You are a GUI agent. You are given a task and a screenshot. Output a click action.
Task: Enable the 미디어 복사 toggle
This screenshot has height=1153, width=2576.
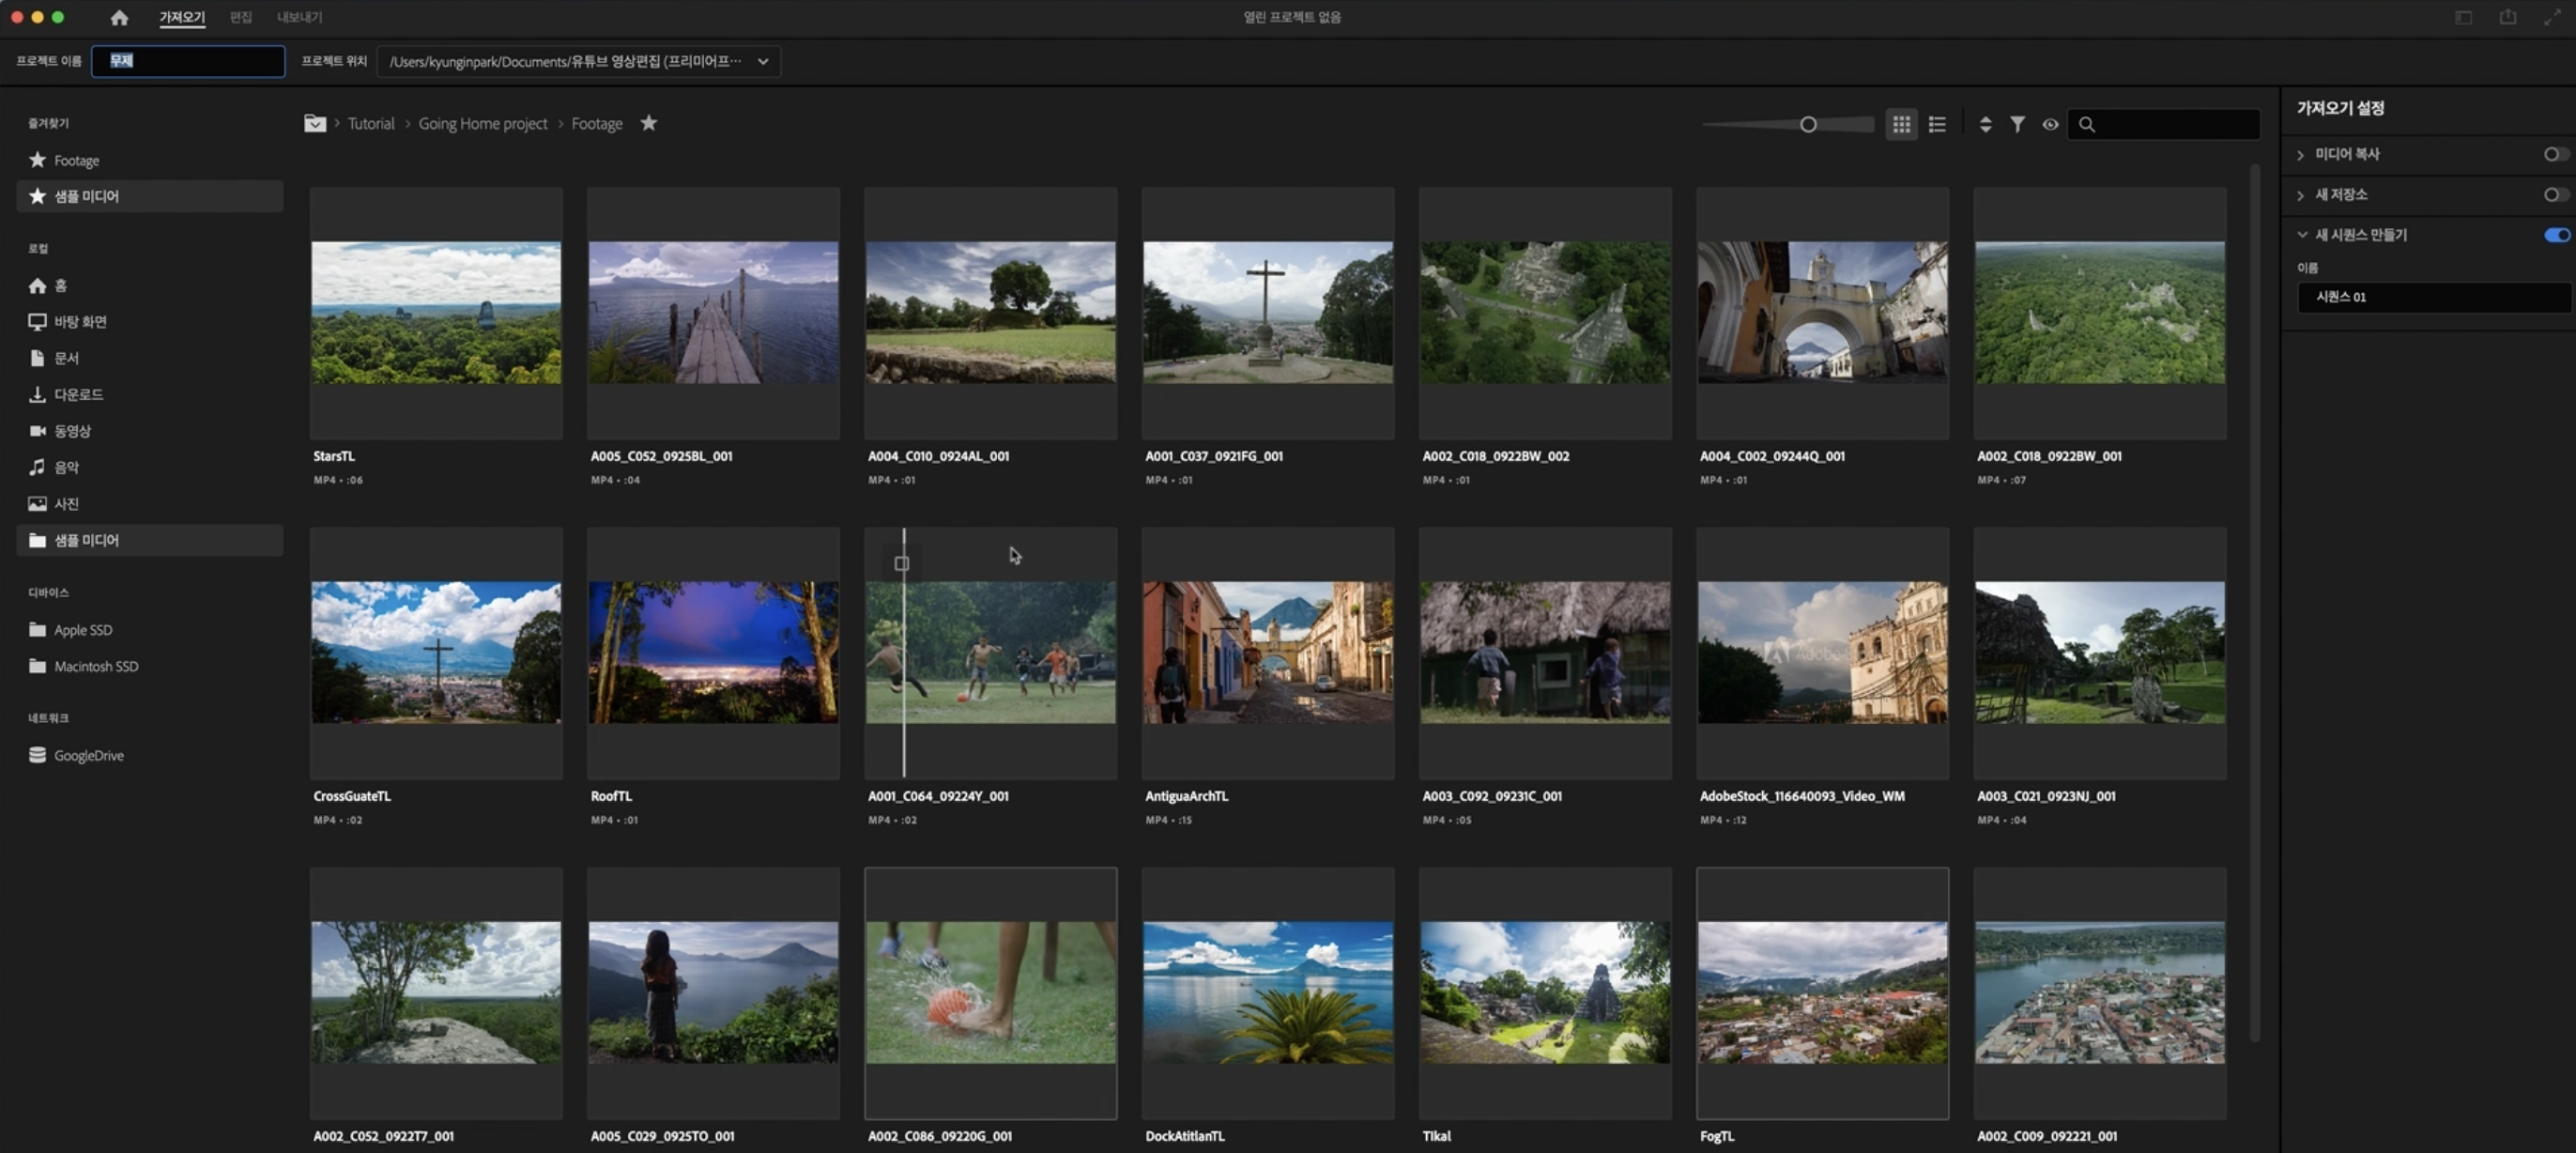pyautogui.click(x=2554, y=154)
